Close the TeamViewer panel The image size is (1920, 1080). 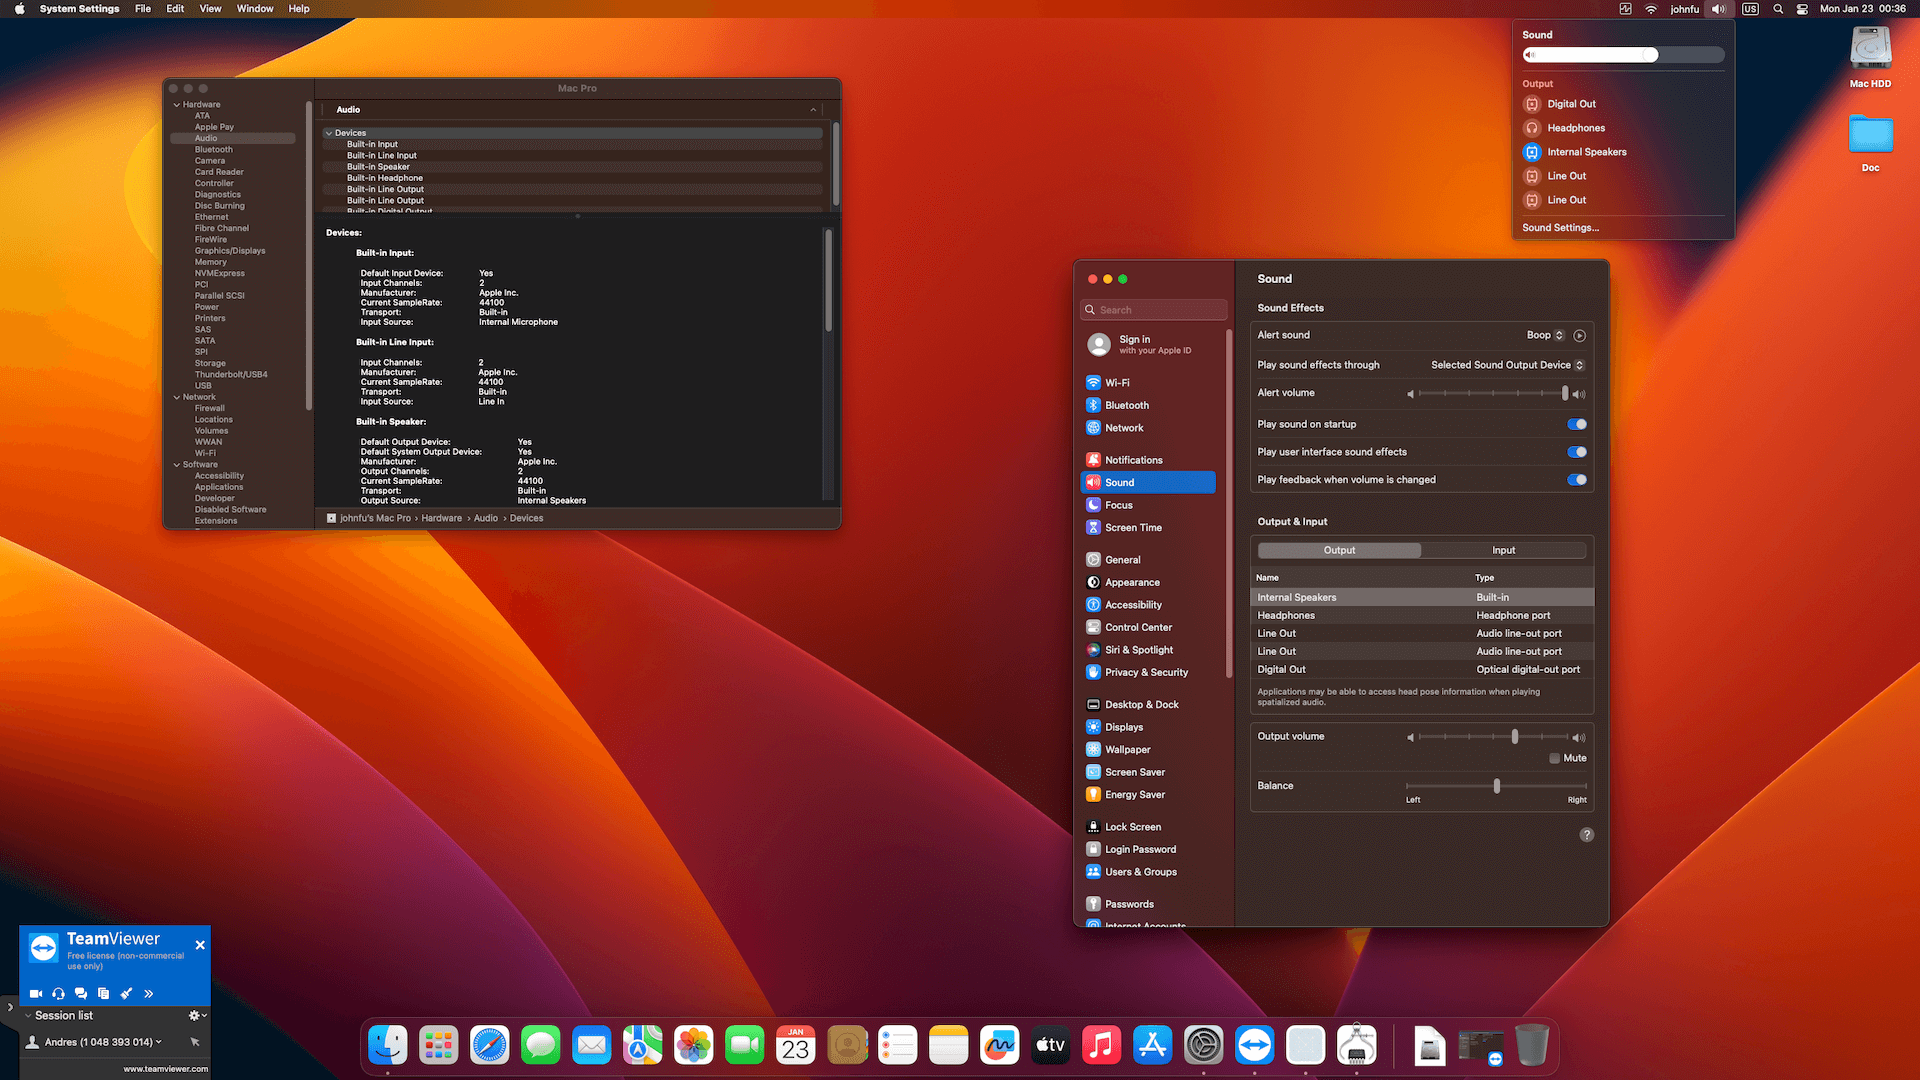point(200,945)
